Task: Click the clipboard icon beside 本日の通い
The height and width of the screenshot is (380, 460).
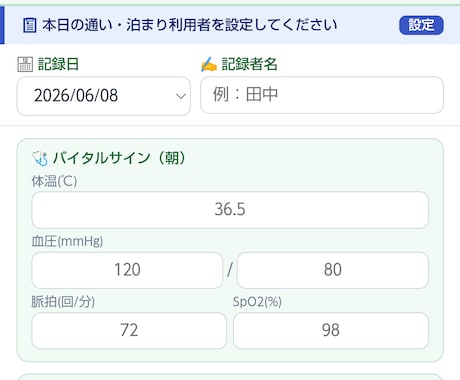Action: click(29, 25)
